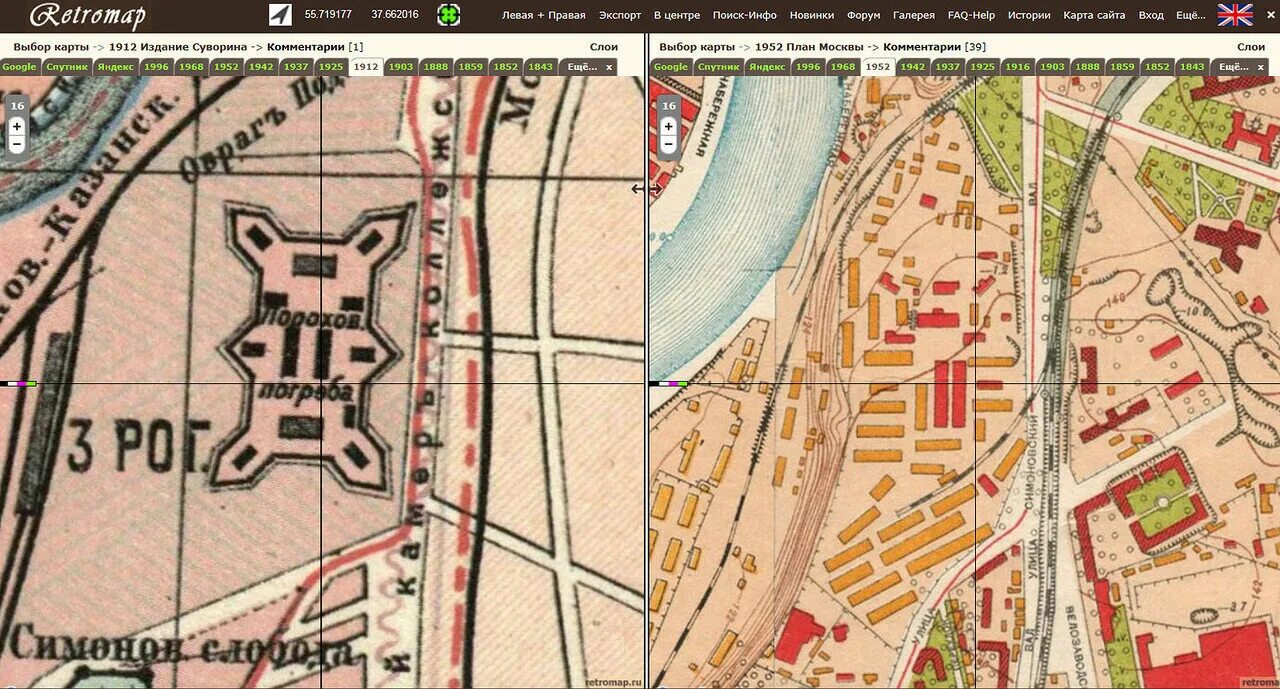Viewport: 1280px width, 689px height.
Task: Switch left pane to the 1888 map
Action: [x=436, y=67]
